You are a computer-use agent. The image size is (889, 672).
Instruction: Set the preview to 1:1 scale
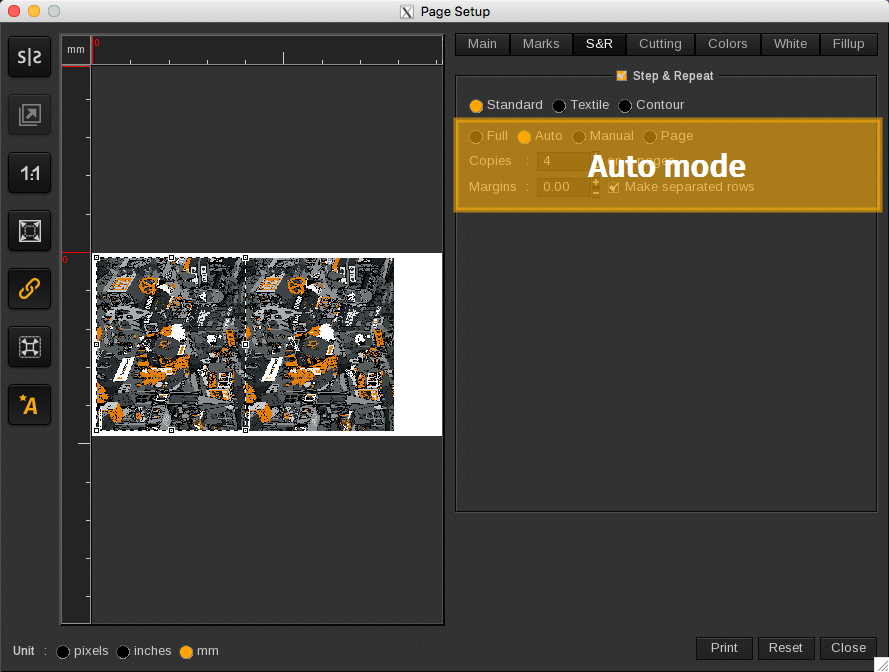point(29,173)
